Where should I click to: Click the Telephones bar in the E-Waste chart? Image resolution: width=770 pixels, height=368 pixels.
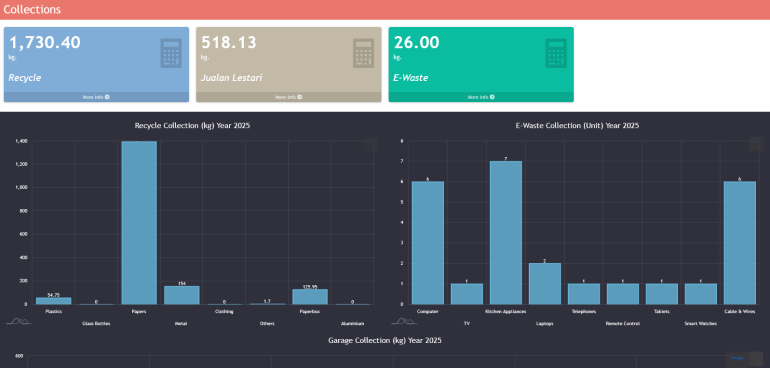coord(584,294)
